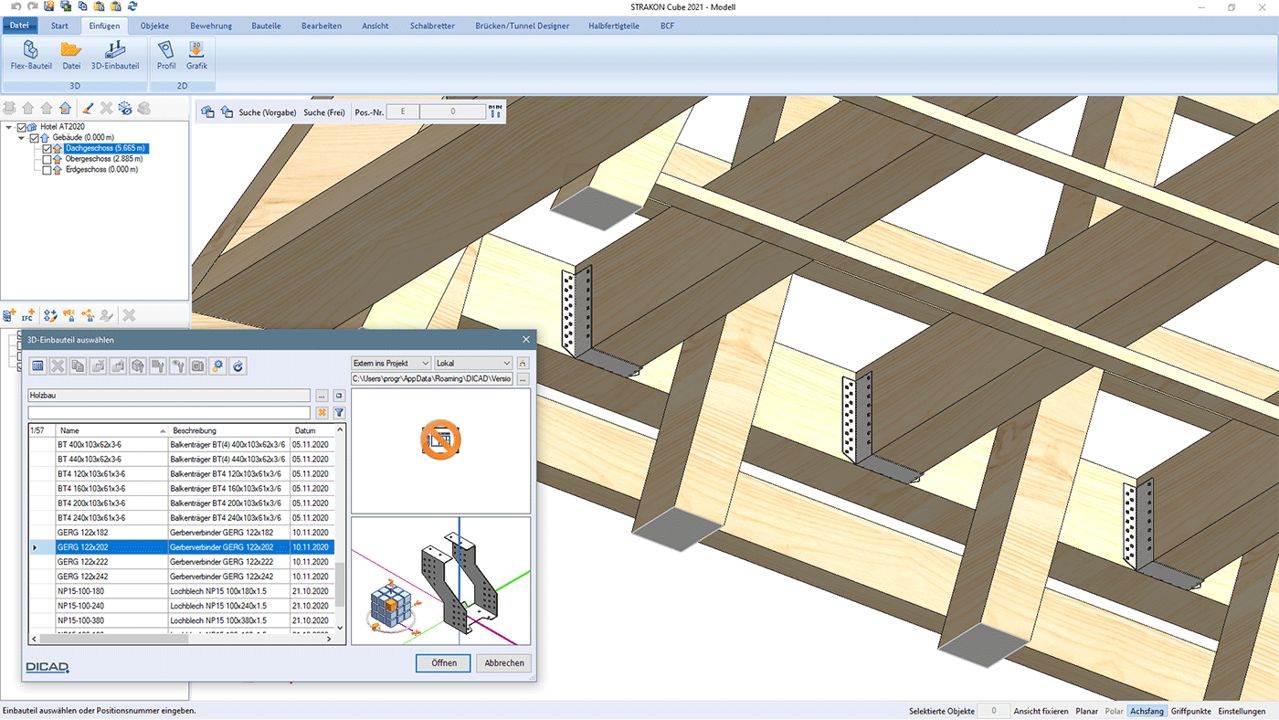
Task: Open the Schalbretter ribbon tab
Action: point(432,26)
